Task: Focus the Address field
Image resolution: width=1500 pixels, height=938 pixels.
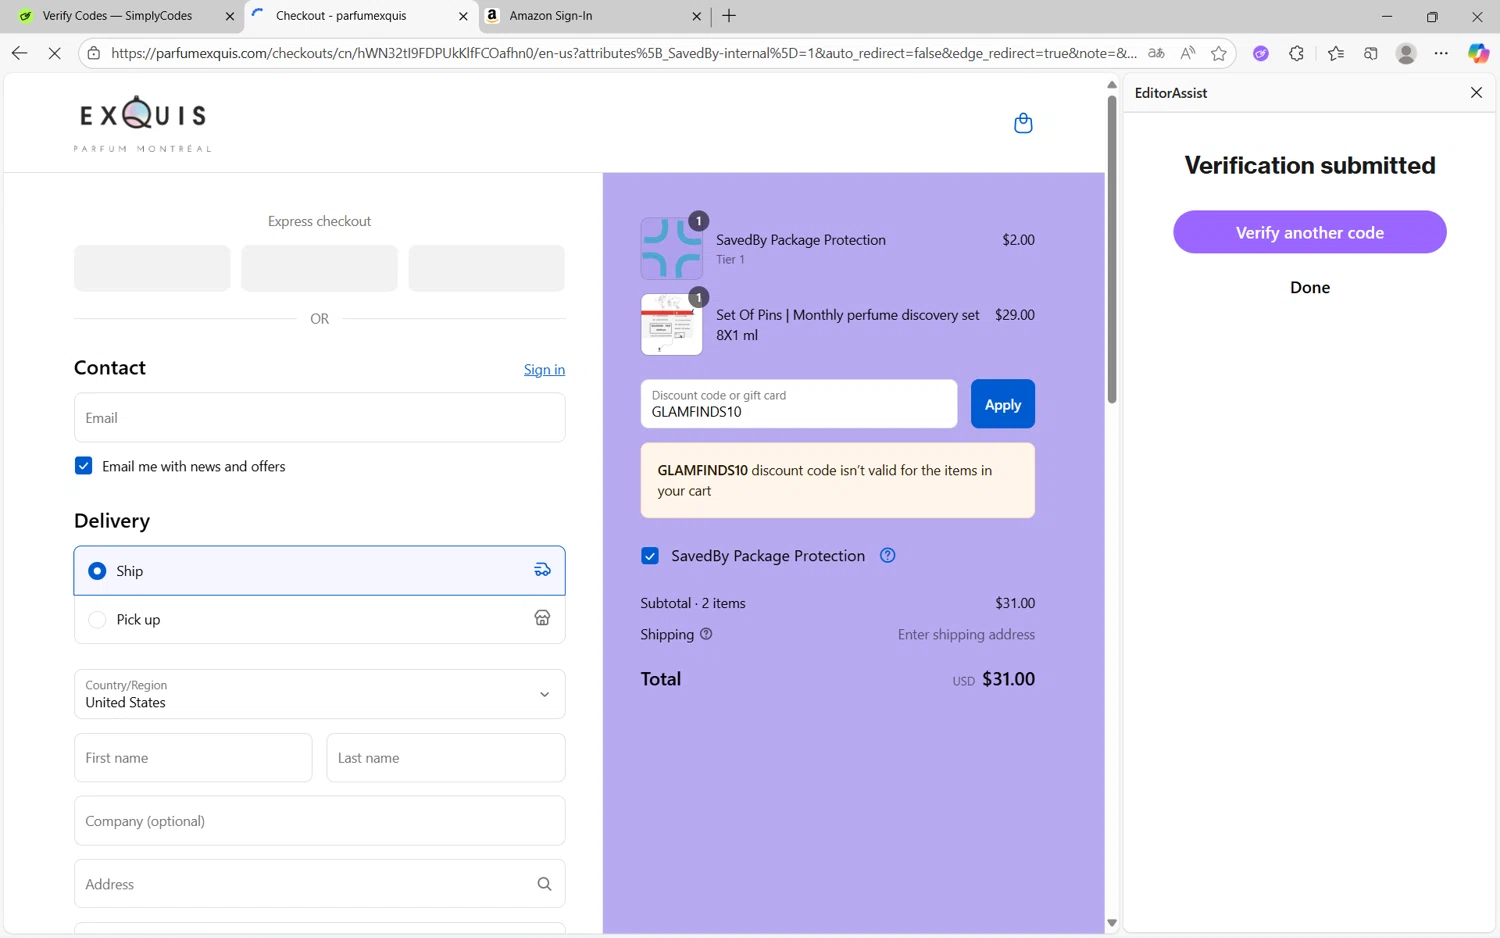Action: point(319,884)
